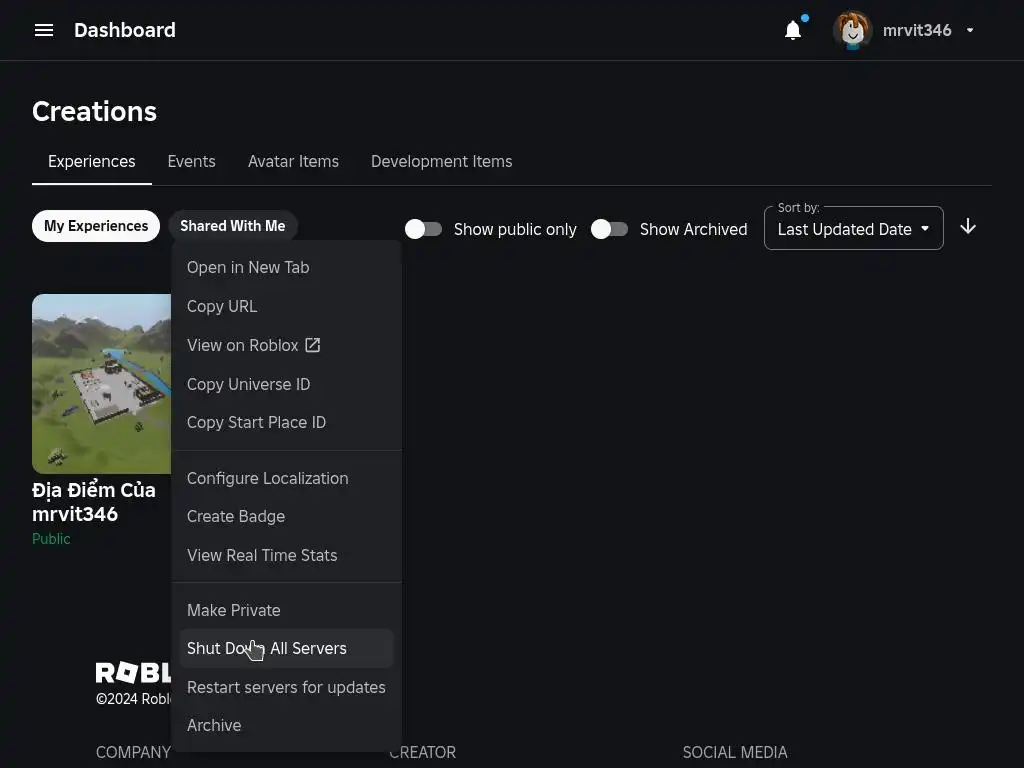1024x768 pixels.
Task: Expand the mrvit346 account dropdown arrow
Action: [x=970, y=30]
